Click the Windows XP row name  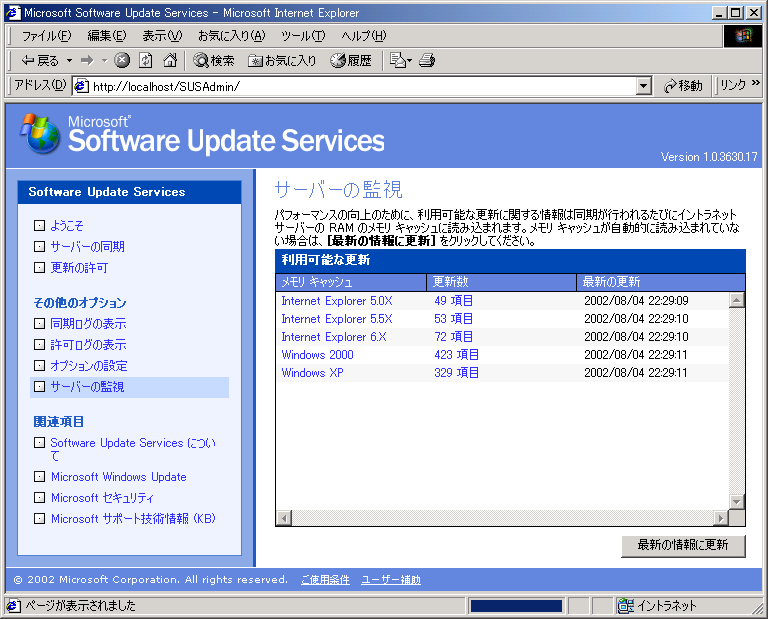point(312,373)
